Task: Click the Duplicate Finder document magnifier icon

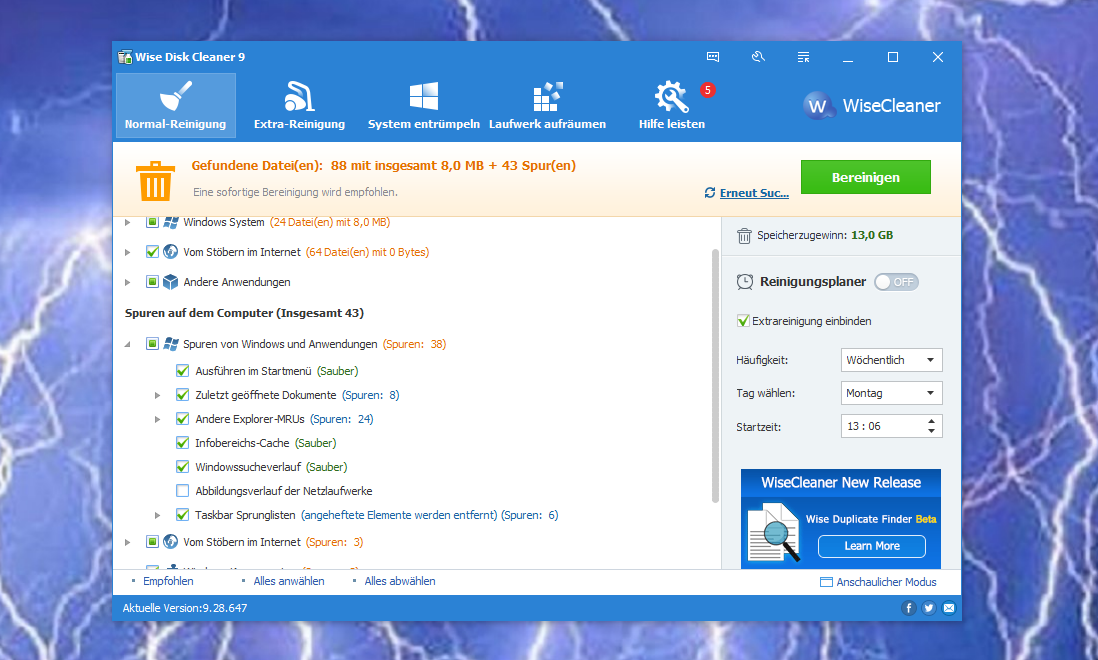Action: coord(773,533)
